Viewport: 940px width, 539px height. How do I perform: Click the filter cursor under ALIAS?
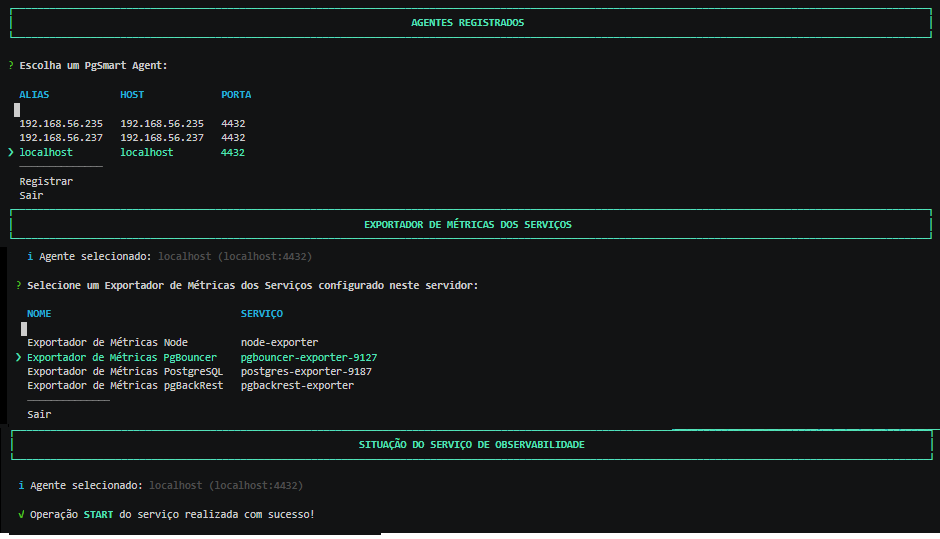[x=17, y=110]
